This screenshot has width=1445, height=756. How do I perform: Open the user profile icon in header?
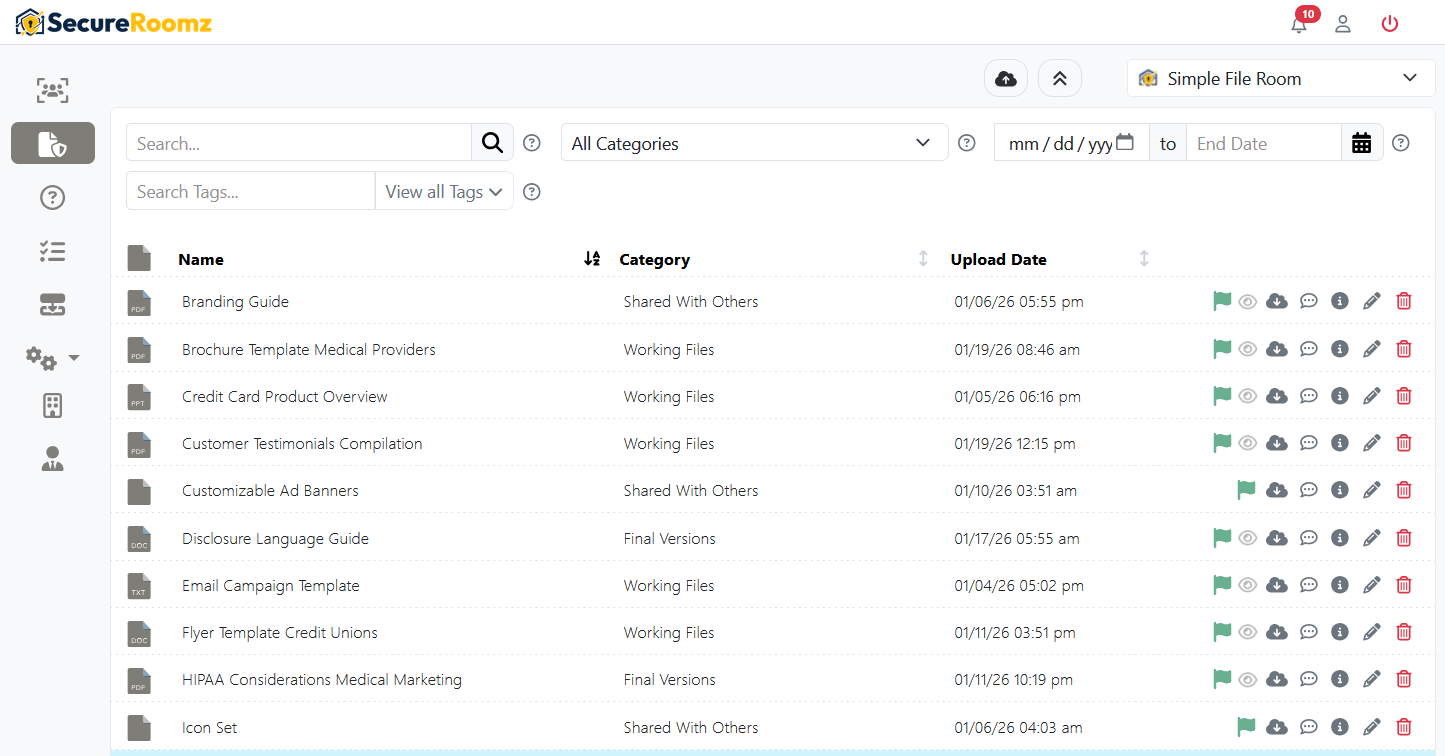click(x=1343, y=24)
